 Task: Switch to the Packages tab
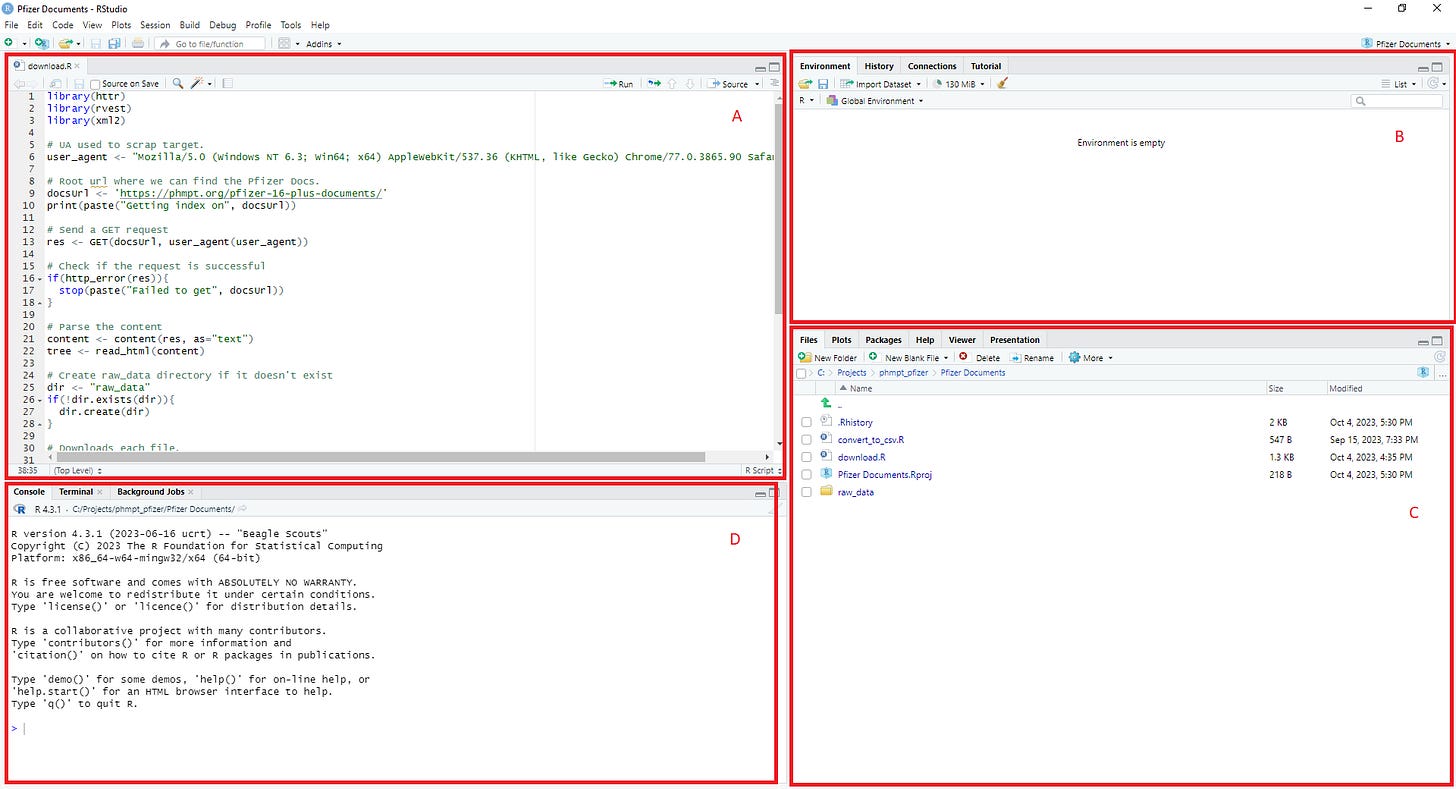pos(883,340)
